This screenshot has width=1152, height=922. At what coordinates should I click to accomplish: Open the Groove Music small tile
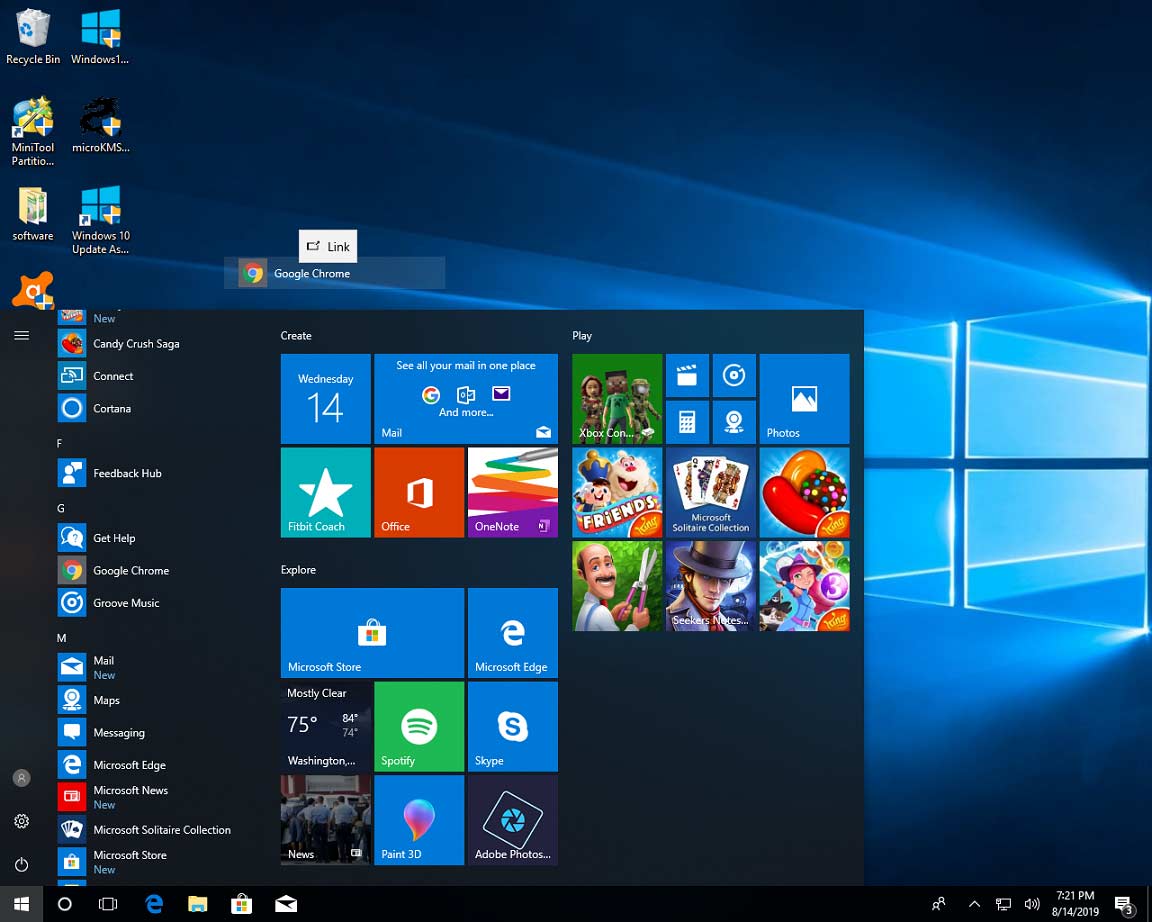(734, 375)
